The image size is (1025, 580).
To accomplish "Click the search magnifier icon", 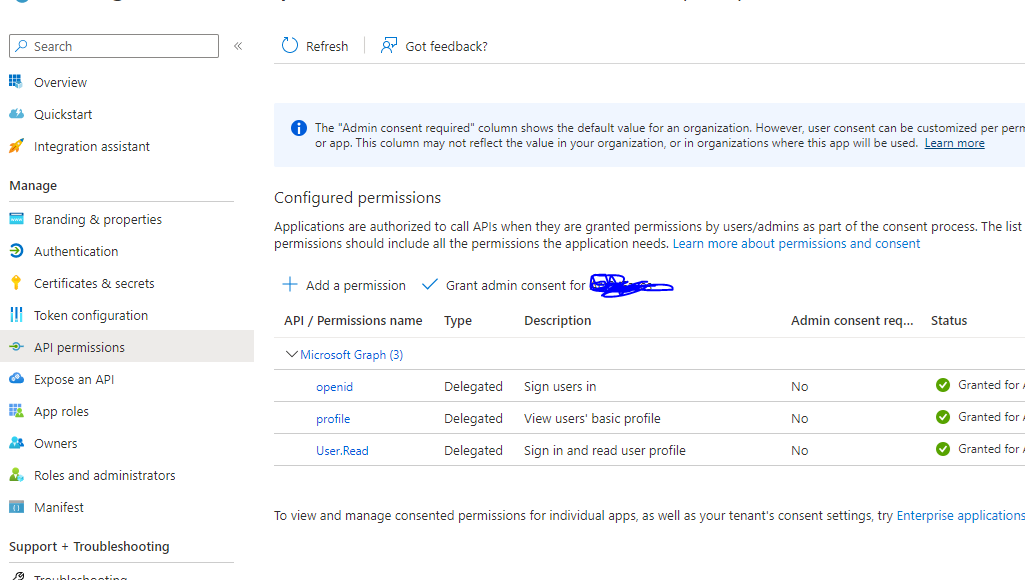I will (x=22, y=46).
